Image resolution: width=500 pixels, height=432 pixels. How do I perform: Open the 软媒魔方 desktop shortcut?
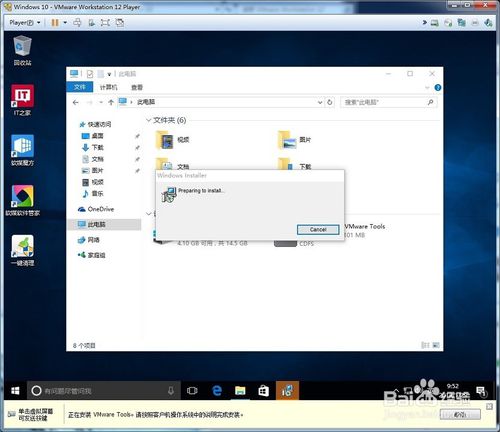[x=22, y=150]
